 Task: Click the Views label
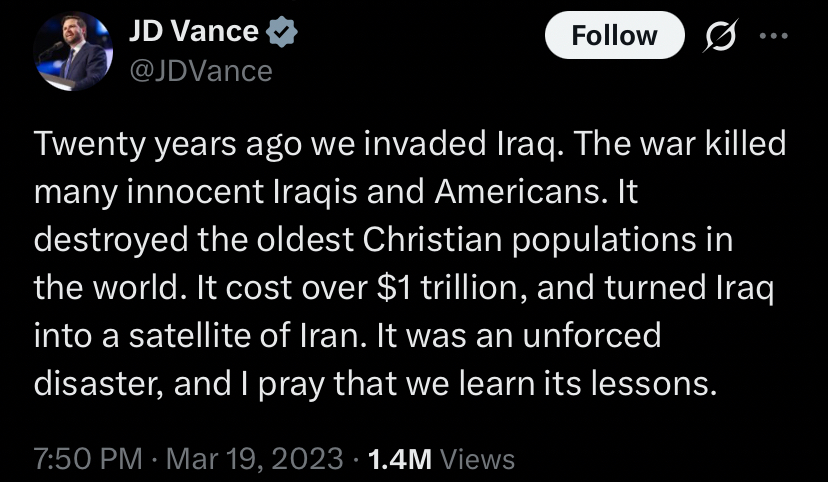click(477, 459)
